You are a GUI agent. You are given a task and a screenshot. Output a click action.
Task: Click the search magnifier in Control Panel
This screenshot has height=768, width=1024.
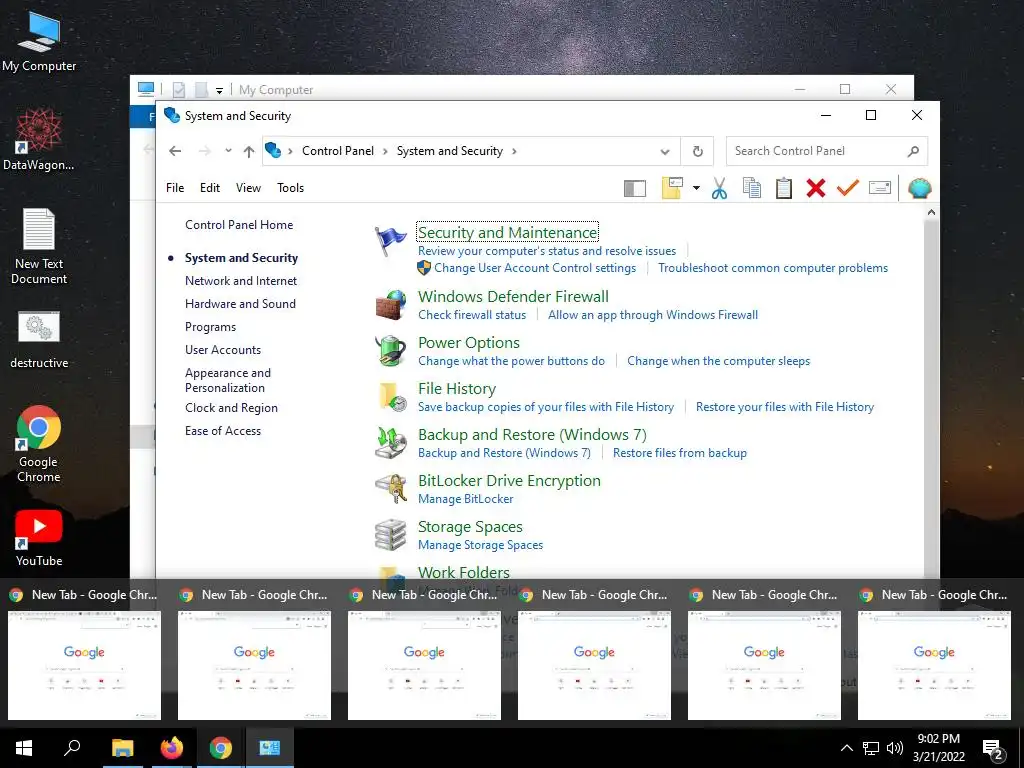tap(914, 152)
